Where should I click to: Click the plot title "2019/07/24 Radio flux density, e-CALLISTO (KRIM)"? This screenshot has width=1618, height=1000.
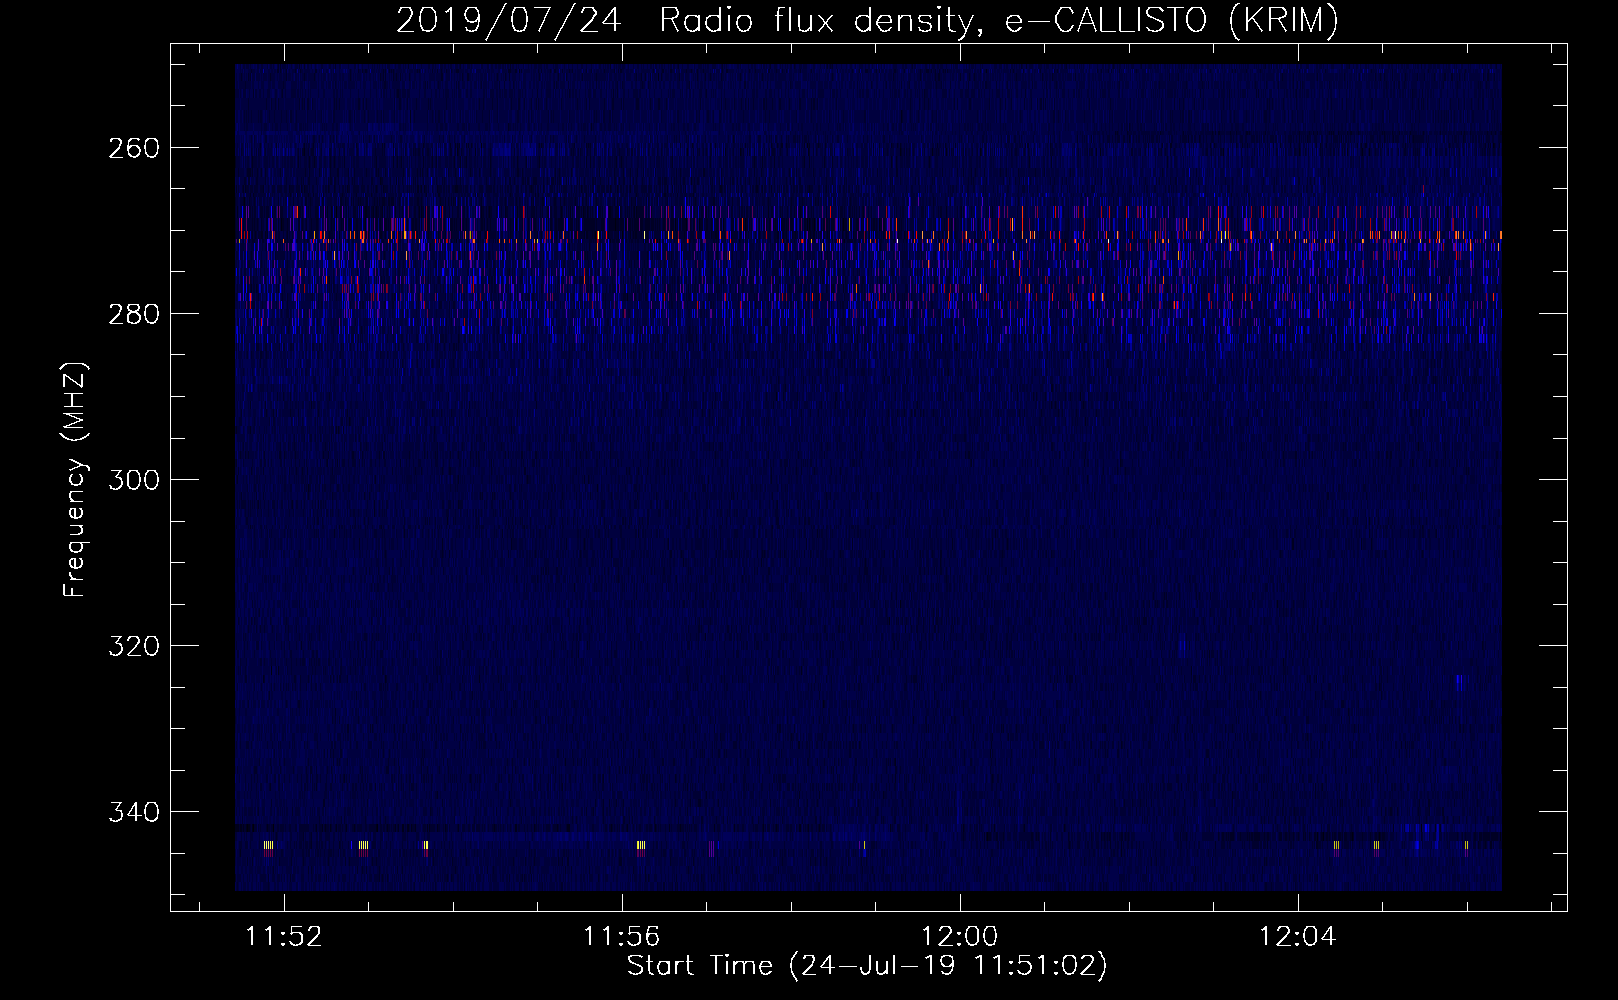coord(867,20)
